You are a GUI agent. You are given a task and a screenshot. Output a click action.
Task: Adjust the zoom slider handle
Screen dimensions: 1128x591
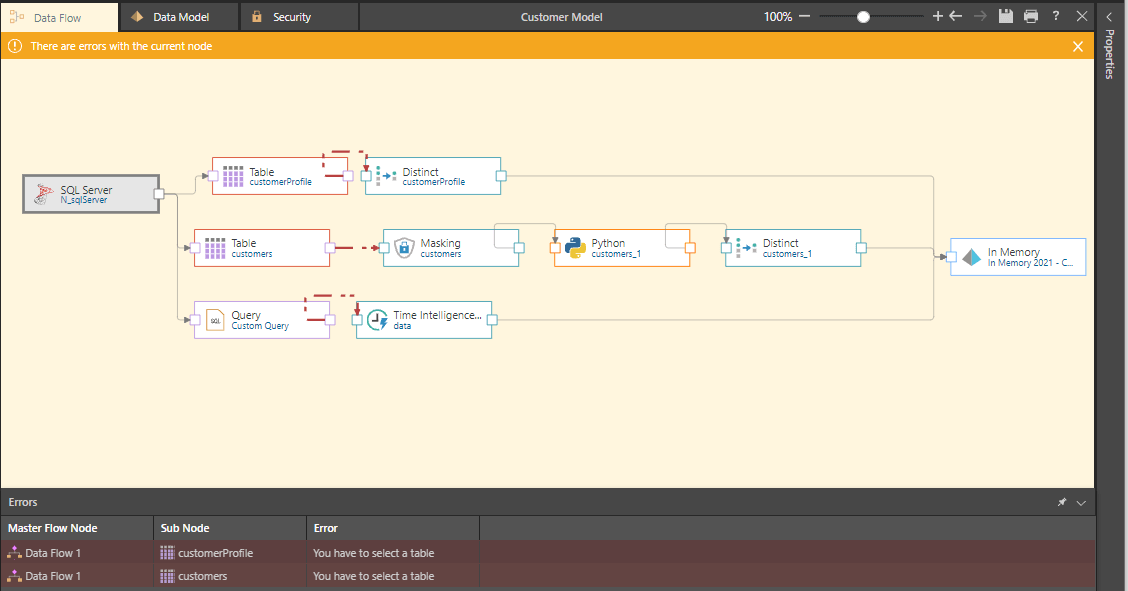pyautogui.click(x=863, y=17)
